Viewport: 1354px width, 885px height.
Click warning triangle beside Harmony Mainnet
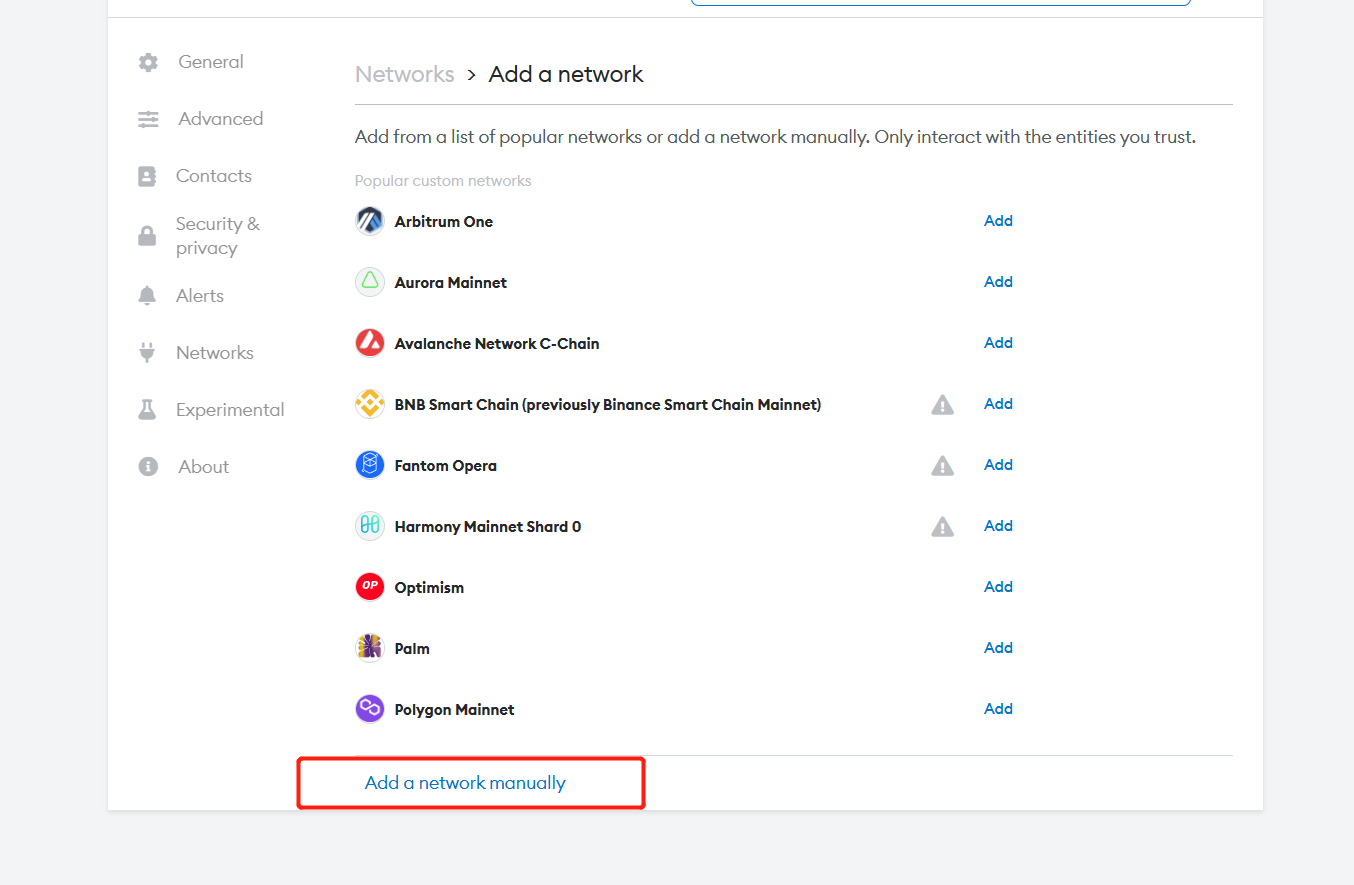pos(942,526)
